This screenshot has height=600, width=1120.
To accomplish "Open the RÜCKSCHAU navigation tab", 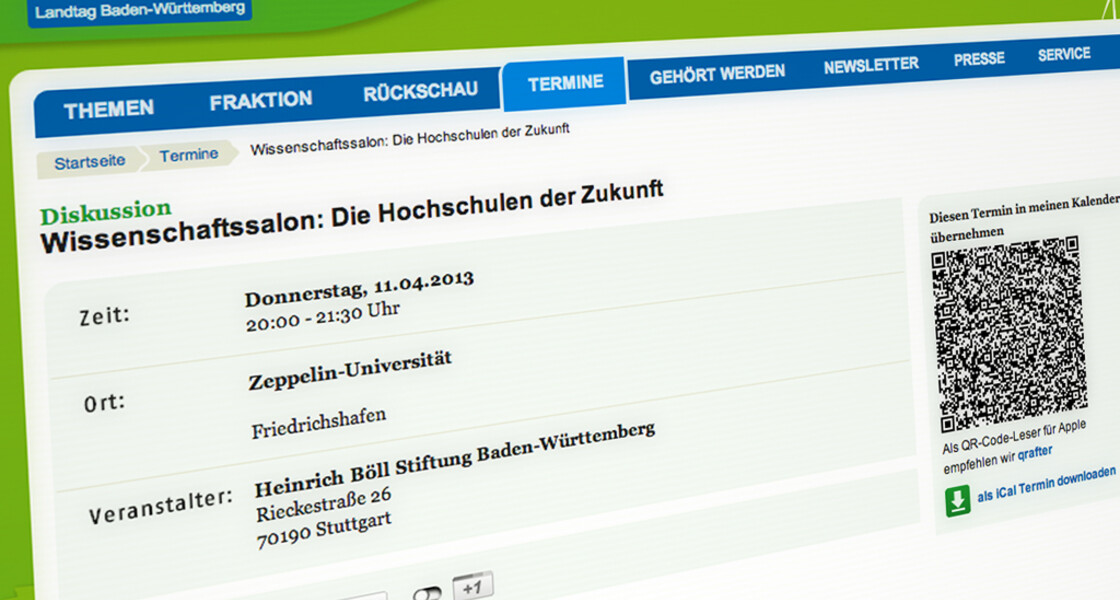I will (x=420, y=92).
